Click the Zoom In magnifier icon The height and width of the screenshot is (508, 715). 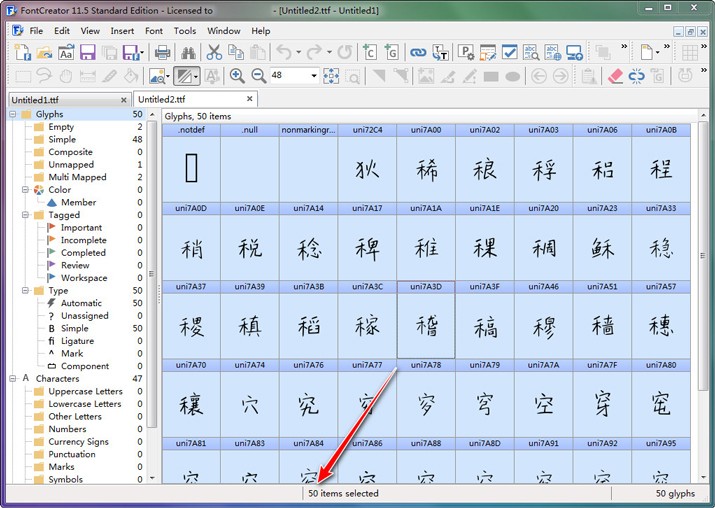pyautogui.click(x=237, y=76)
